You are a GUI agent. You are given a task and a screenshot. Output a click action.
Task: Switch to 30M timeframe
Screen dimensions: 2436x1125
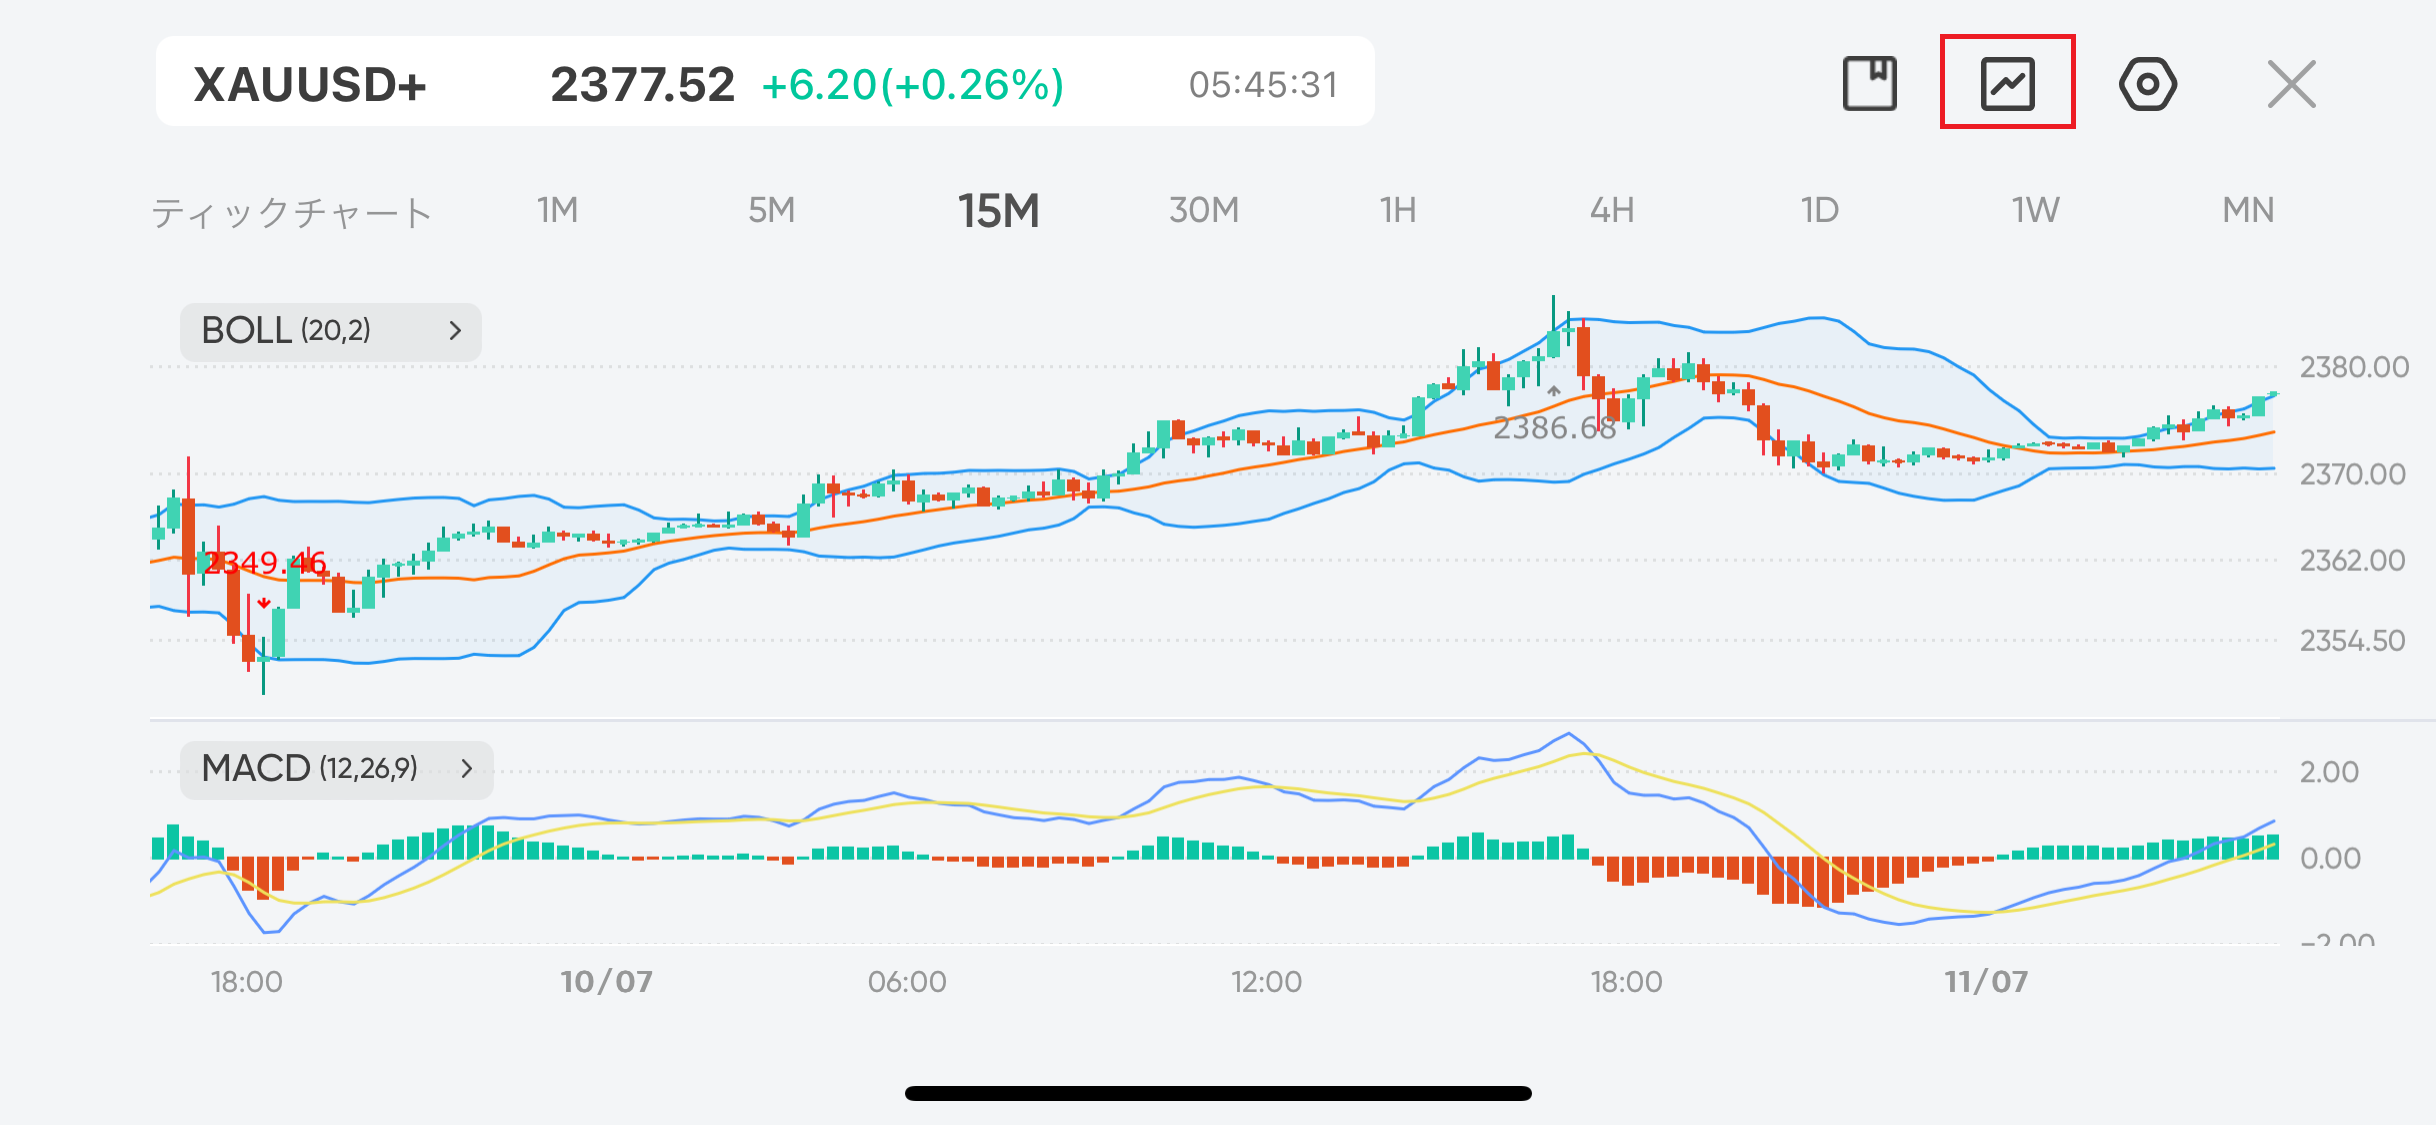tap(1204, 211)
